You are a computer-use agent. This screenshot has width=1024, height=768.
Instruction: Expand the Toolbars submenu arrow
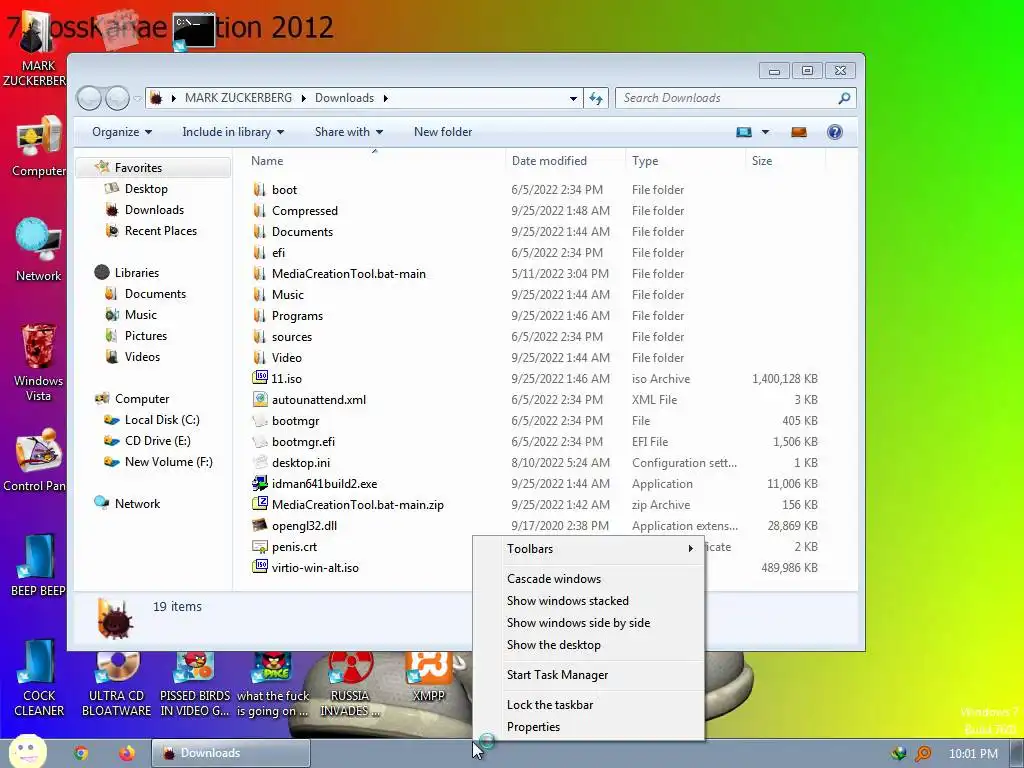coord(690,549)
